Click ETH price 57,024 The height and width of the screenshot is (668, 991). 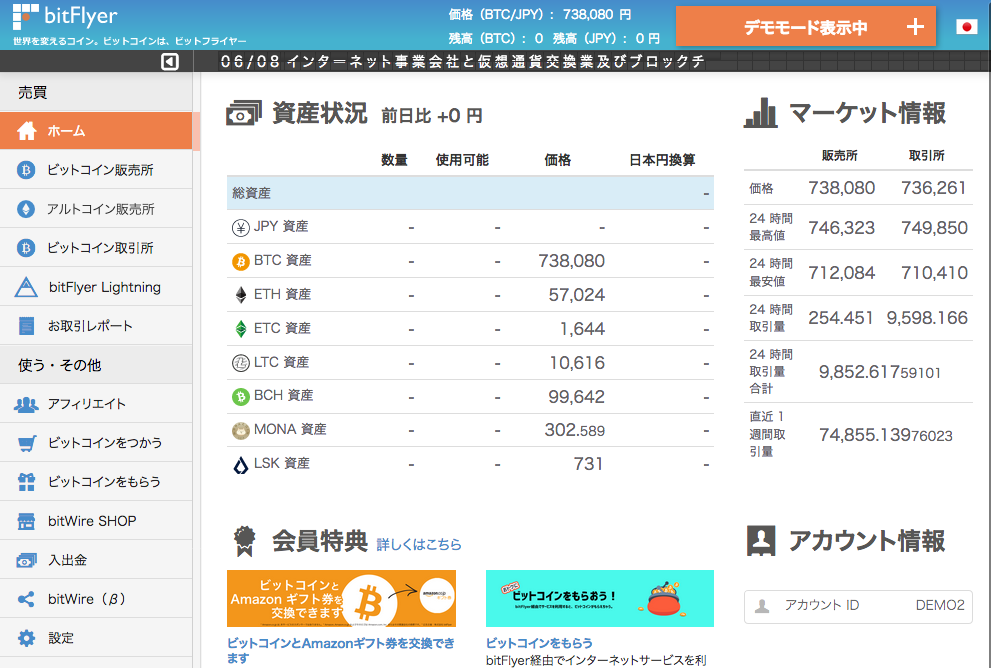pos(576,295)
